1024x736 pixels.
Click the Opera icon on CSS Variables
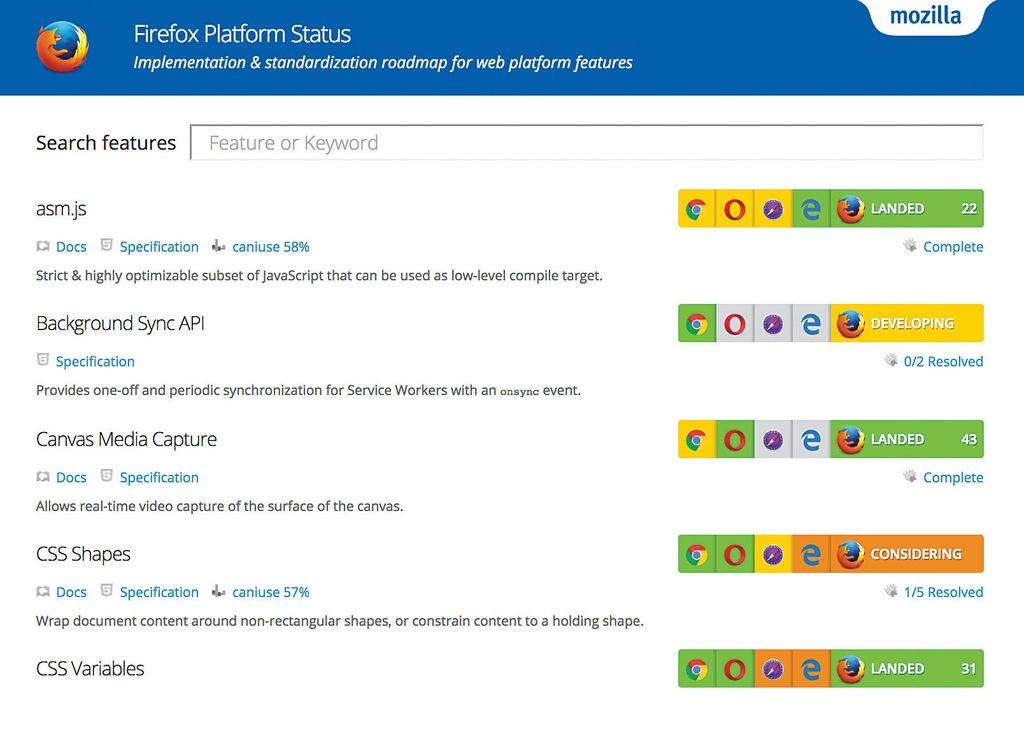735,668
